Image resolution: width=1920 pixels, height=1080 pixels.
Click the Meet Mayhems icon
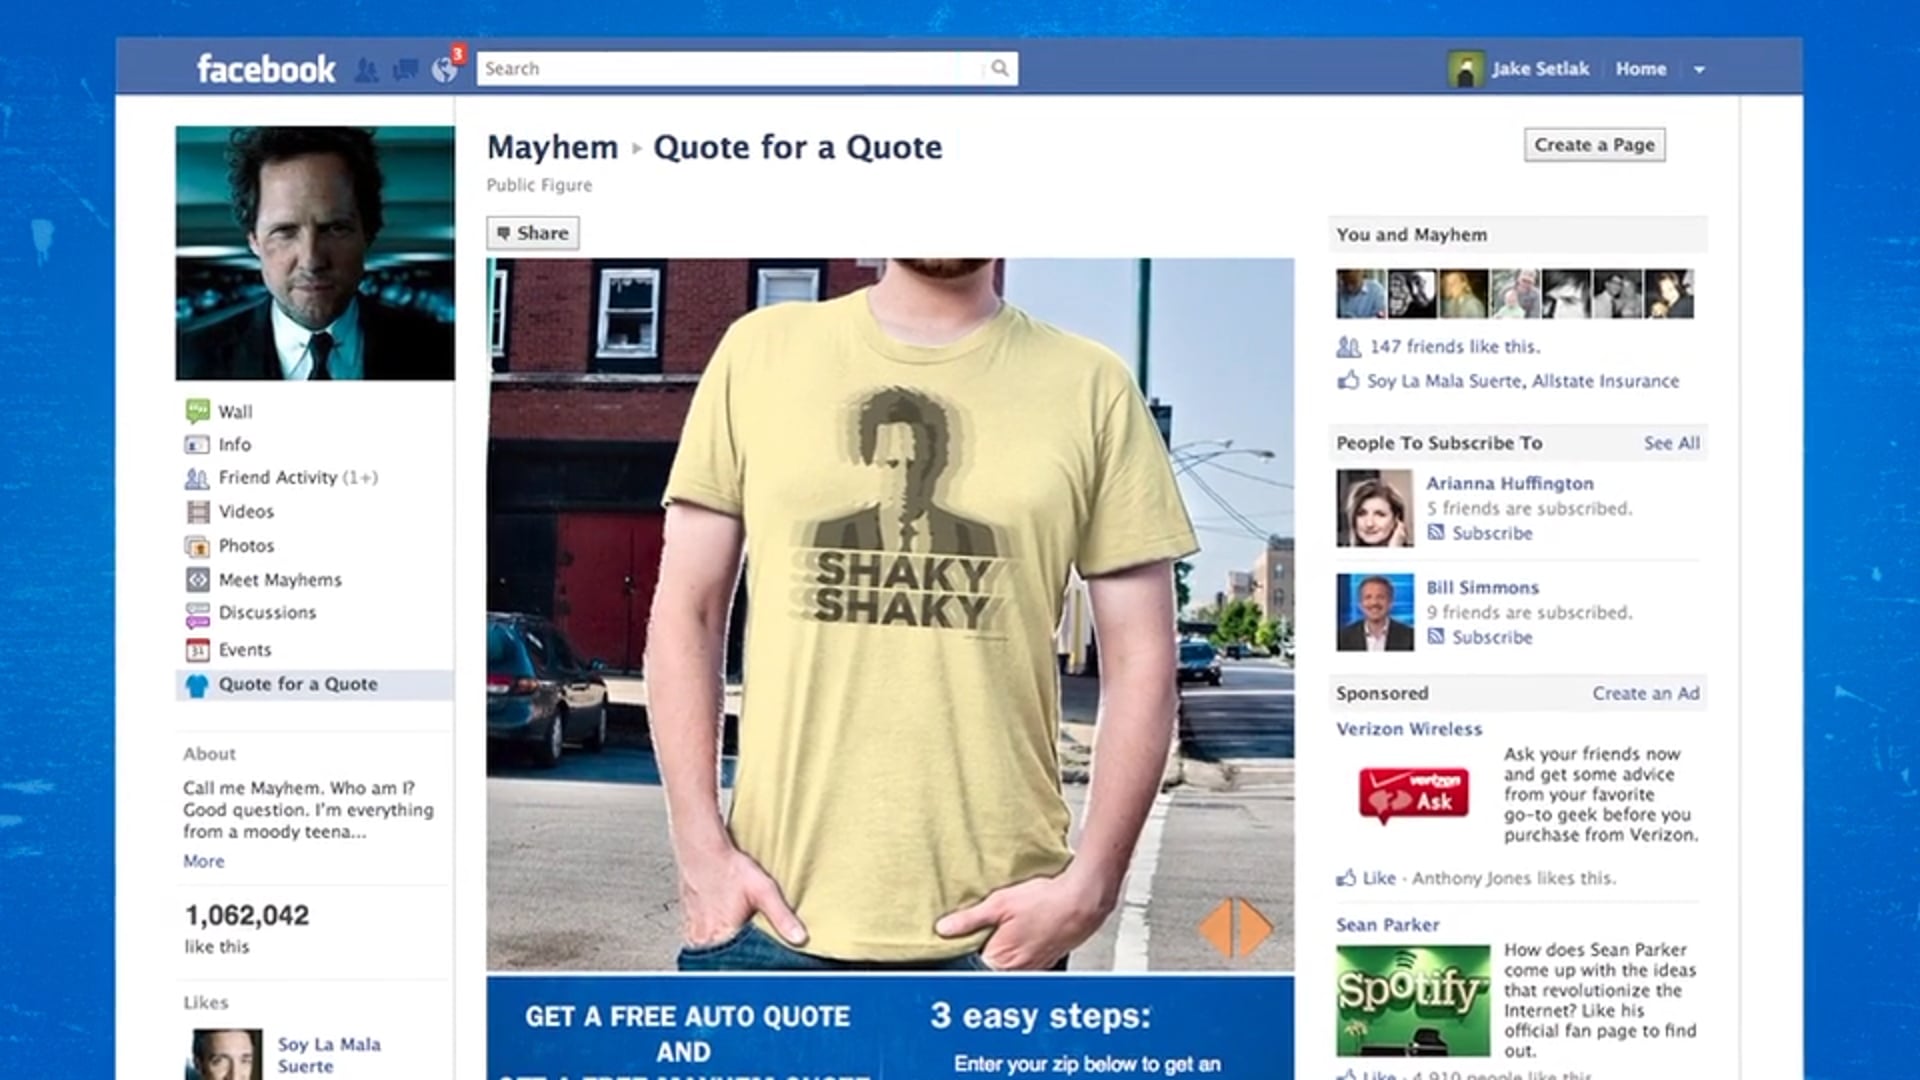pyautogui.click(x=197, y=580)
